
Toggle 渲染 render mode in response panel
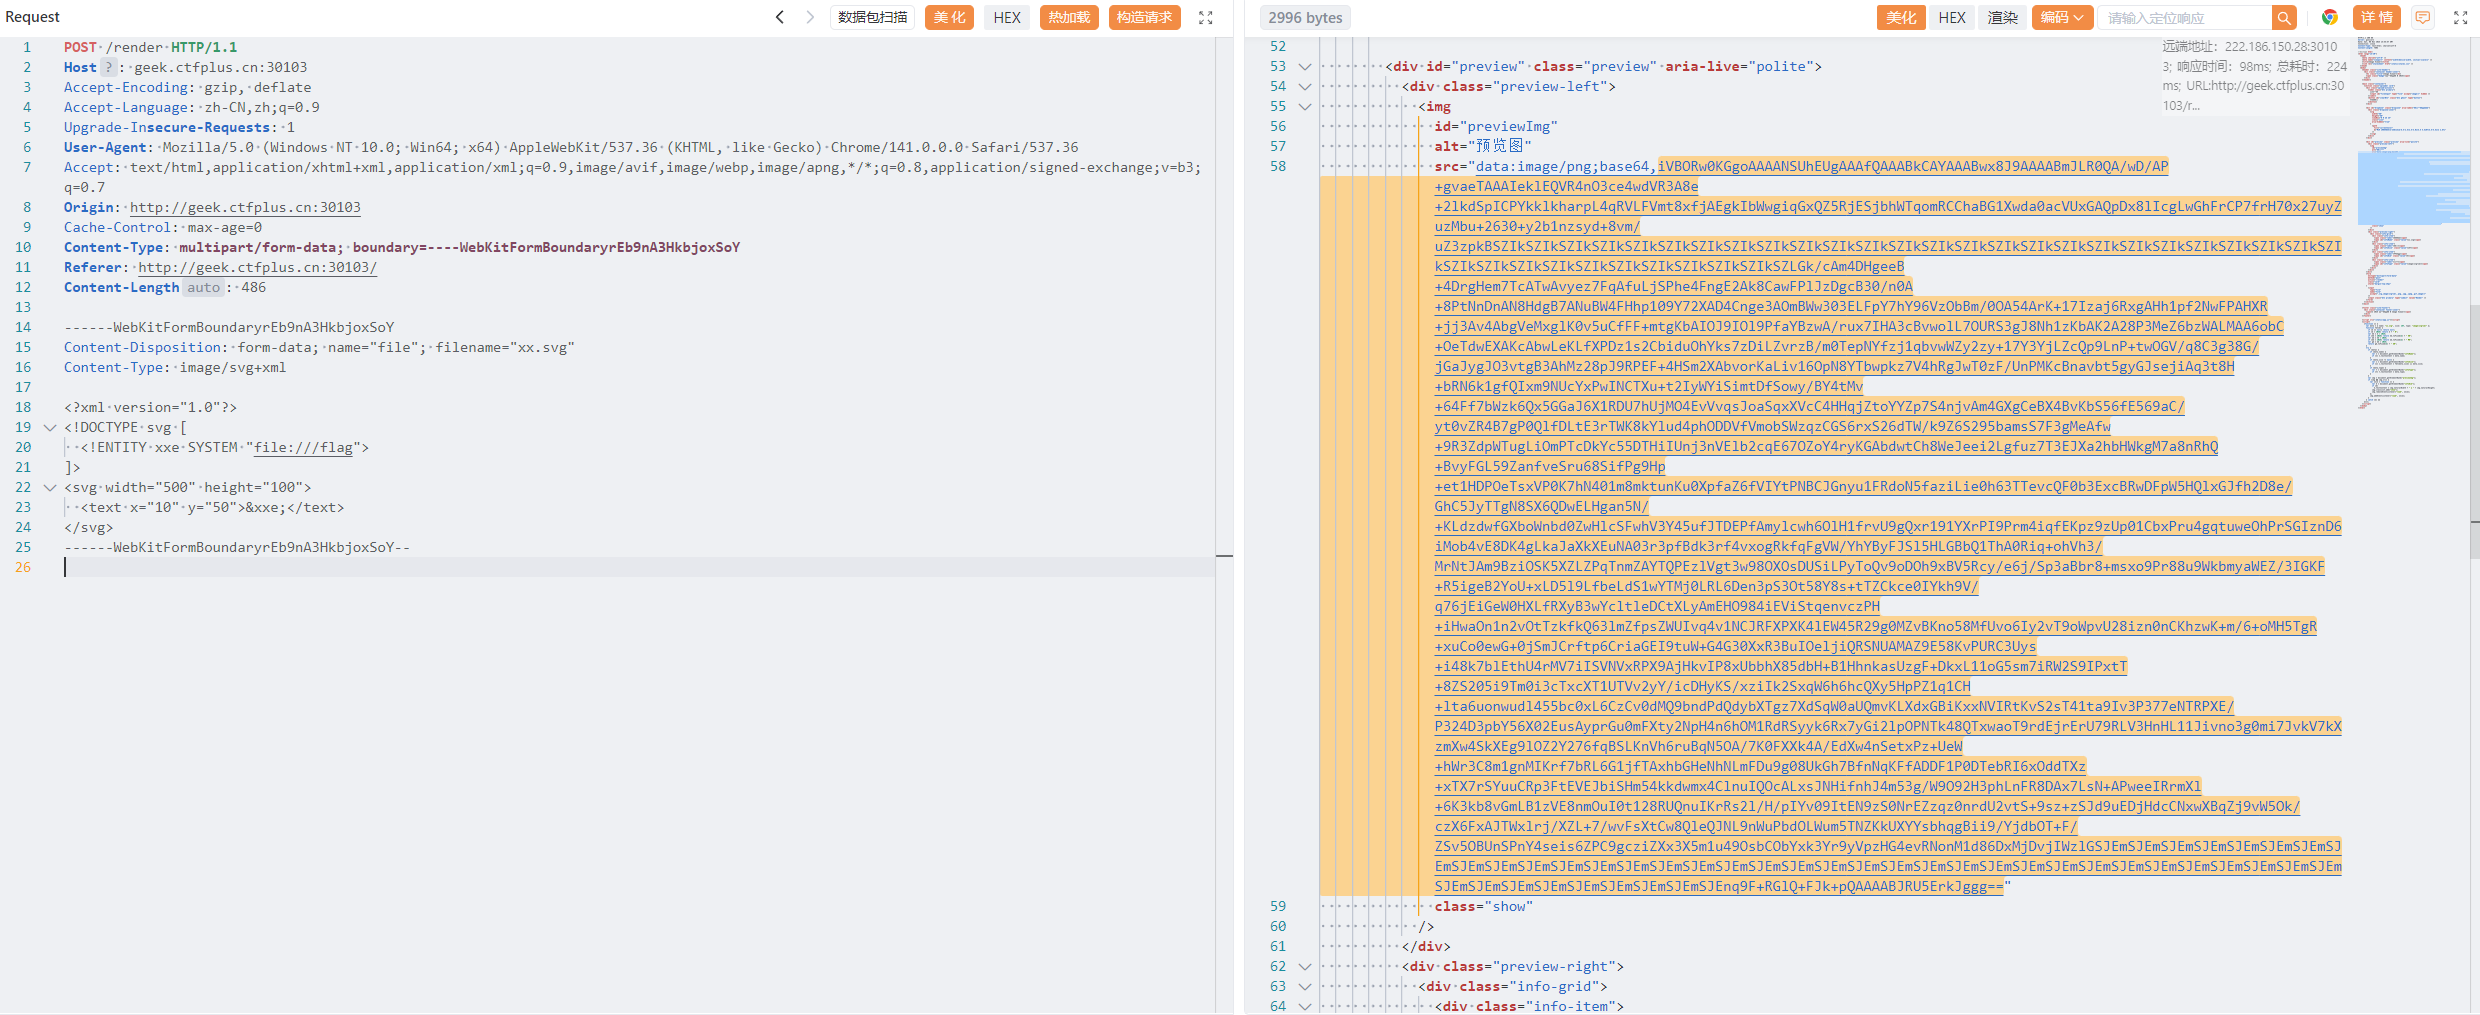(x=2002, y=18)
